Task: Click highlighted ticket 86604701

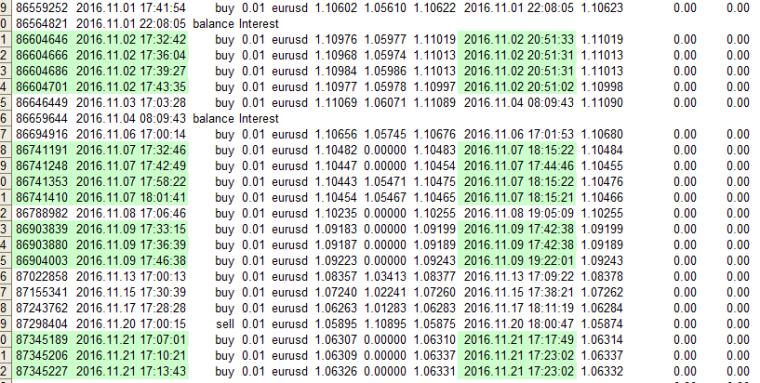Action: [x=42, y=87]
